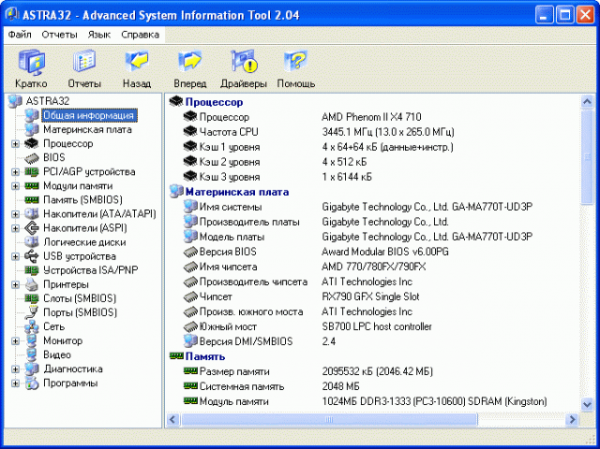Open the Драйверы drivers toolbar icon
This screenshot has height=449, width=600.
[x=244, y=61]
